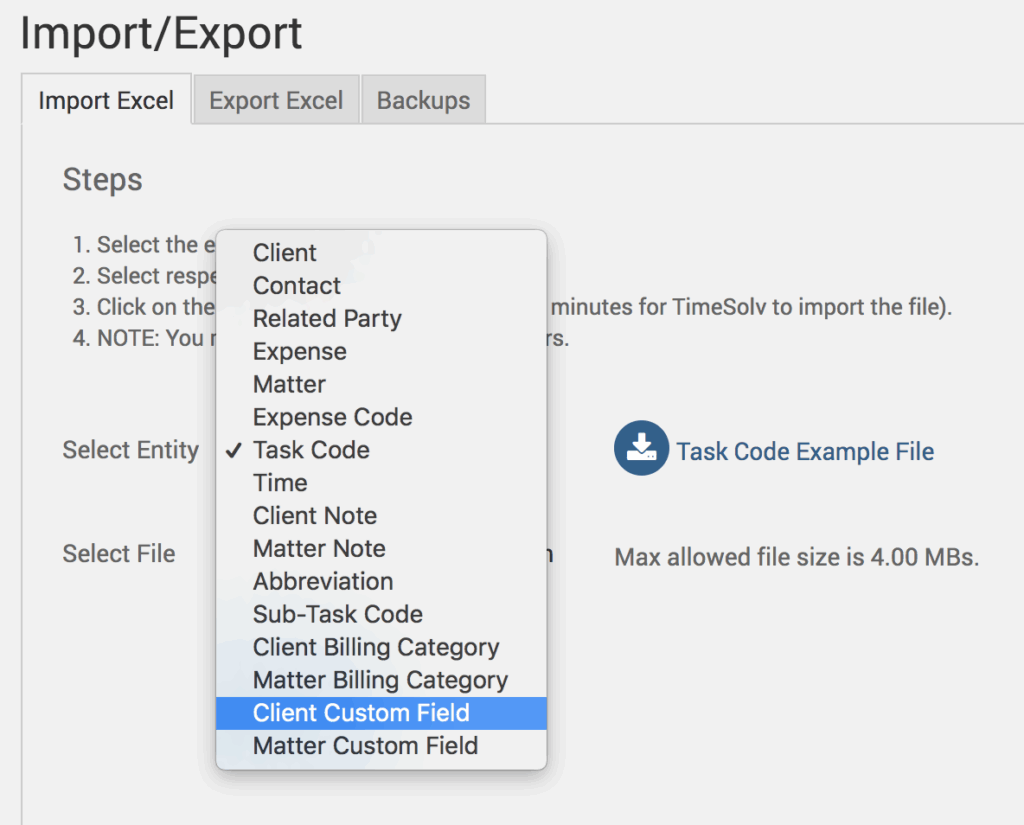The image size is (1024, 825).
Task: Open the Backups tab
Action: click(423, 101)
